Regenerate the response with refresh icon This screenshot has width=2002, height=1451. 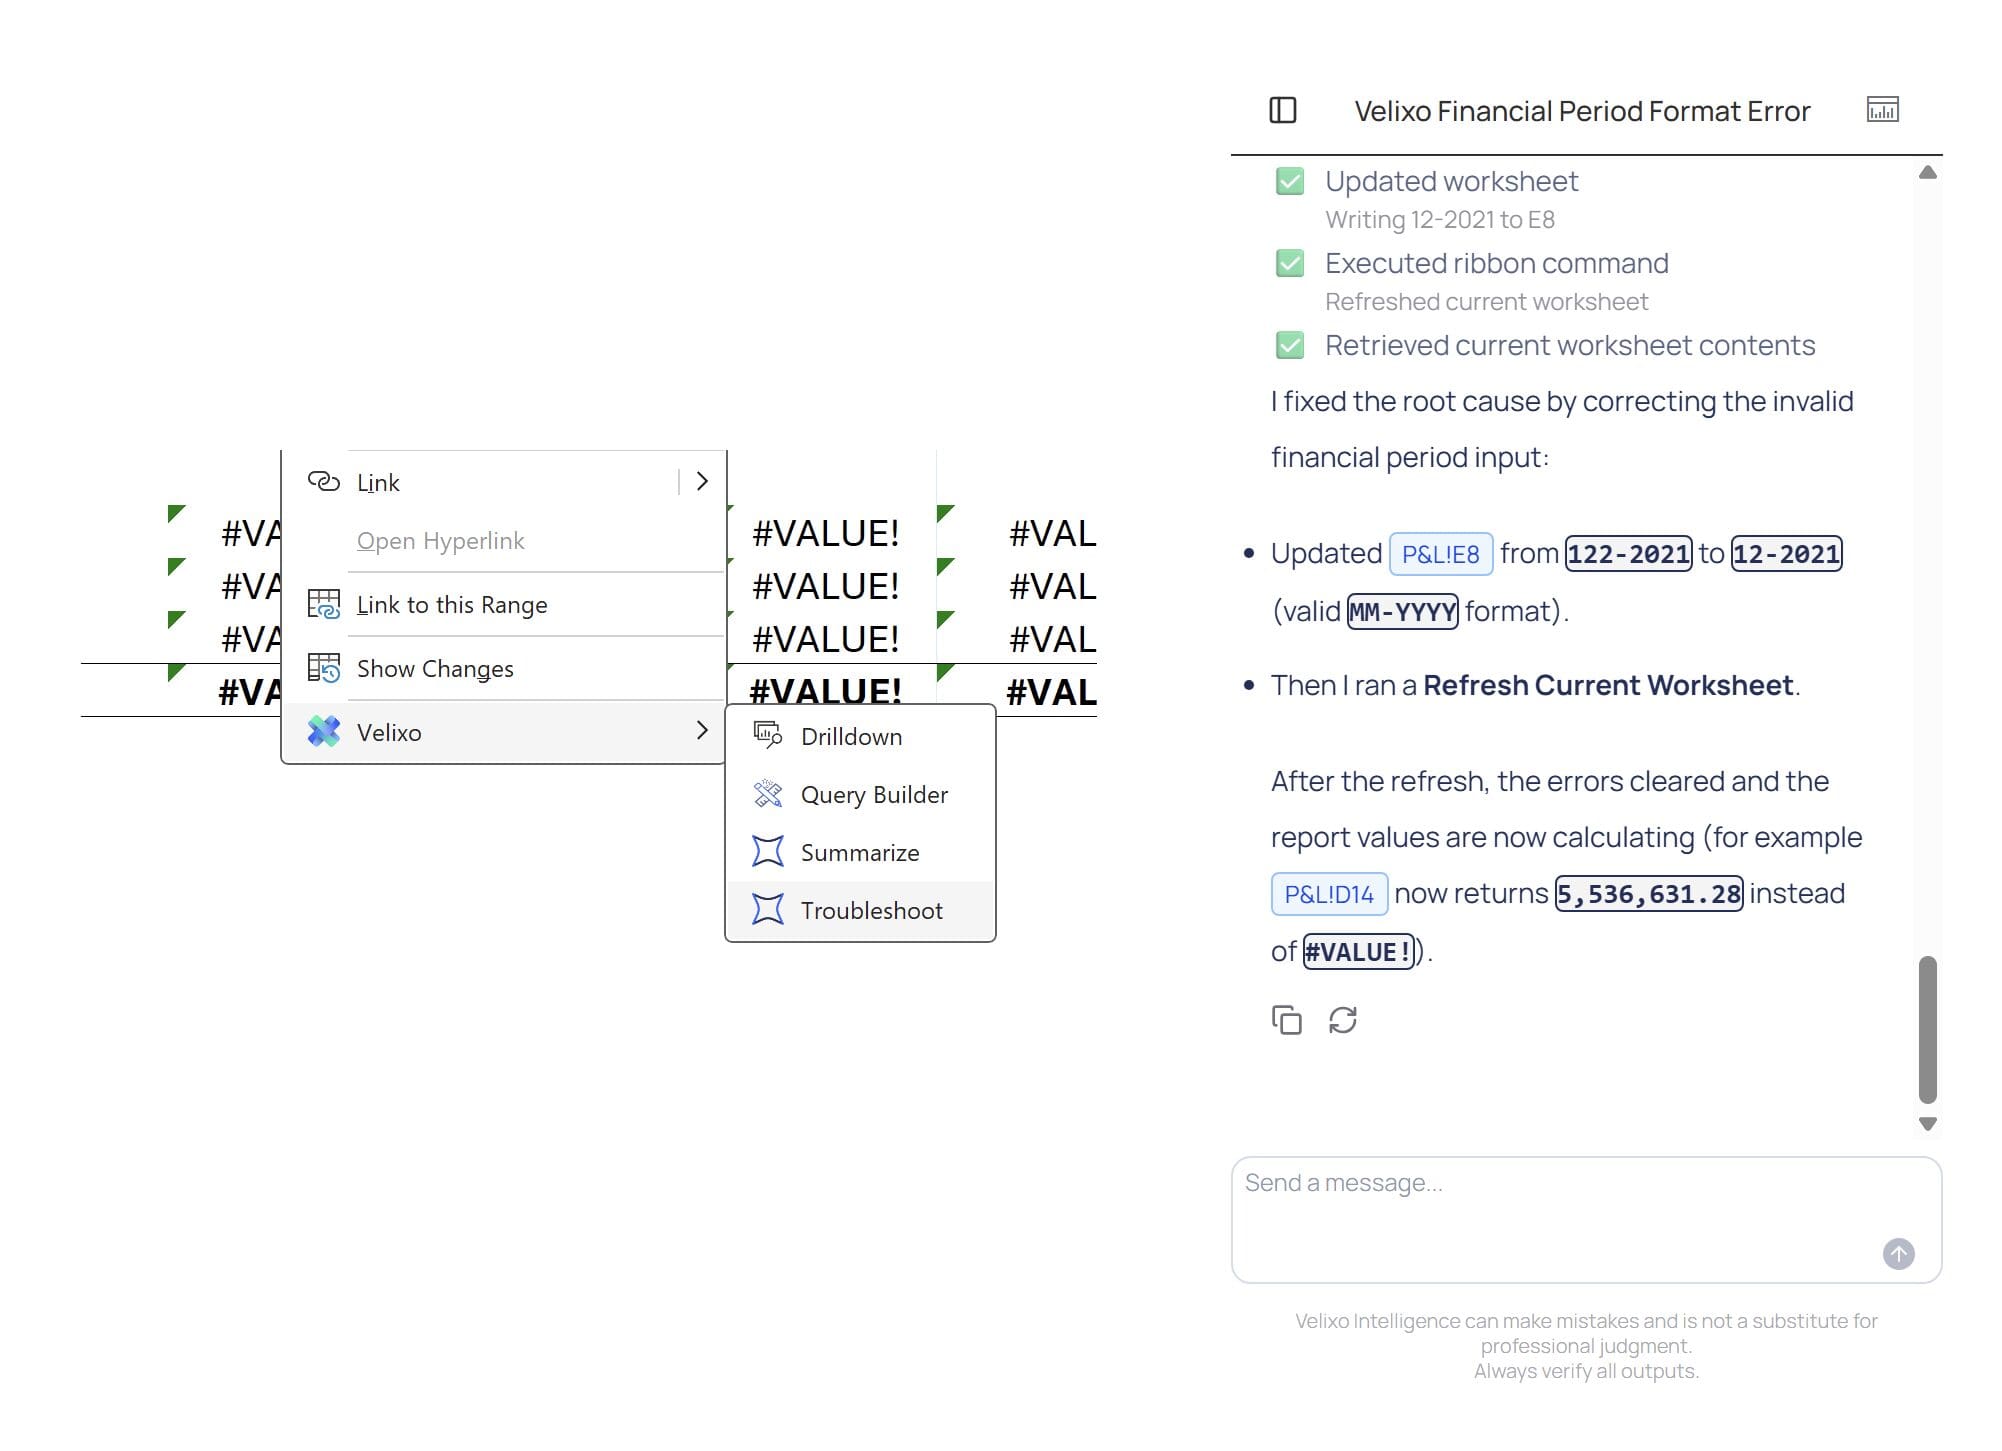(x=1343, y=1020)
